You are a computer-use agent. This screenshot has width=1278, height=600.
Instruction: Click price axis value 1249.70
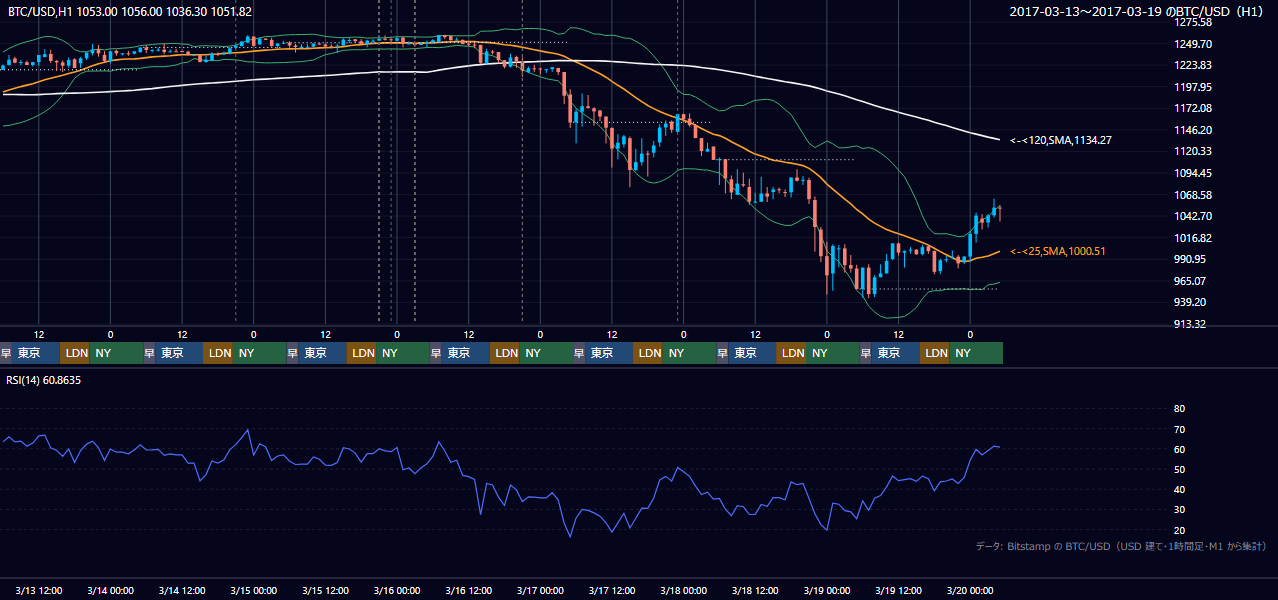click(x=1192, y=44)
